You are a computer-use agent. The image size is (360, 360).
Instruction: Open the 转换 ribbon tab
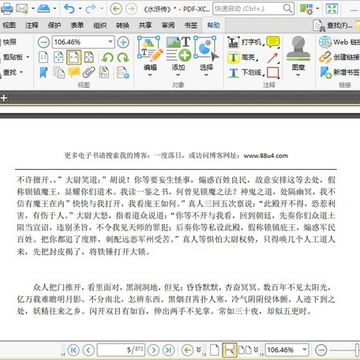(x=122, y=25)
